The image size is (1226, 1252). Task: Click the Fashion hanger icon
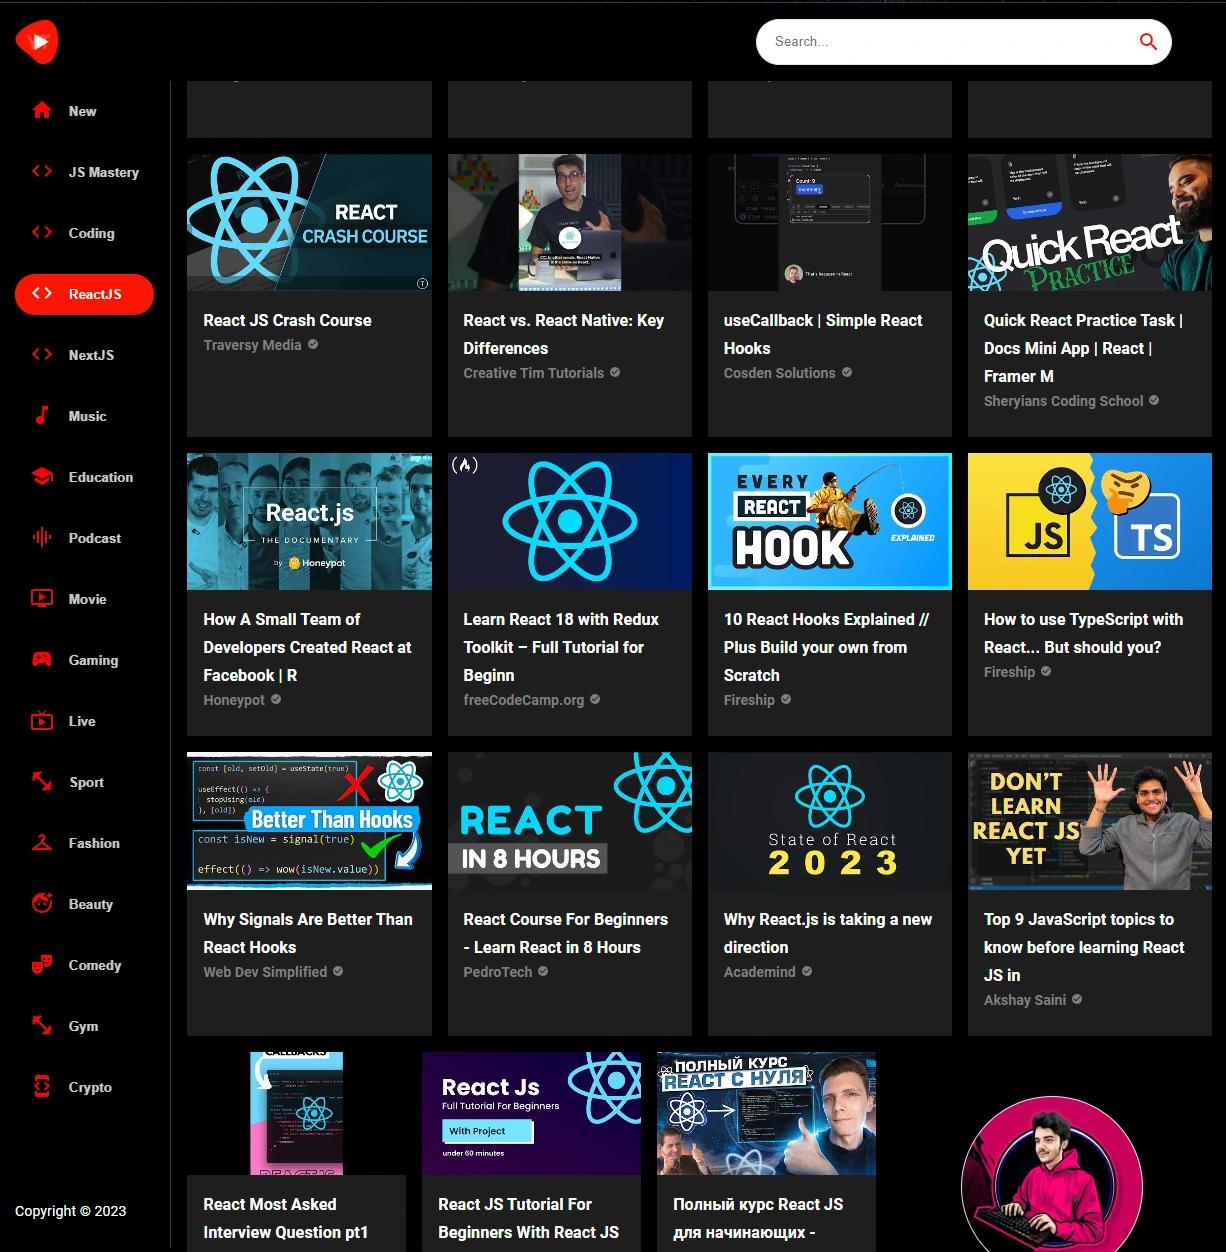tap(42, 843)
